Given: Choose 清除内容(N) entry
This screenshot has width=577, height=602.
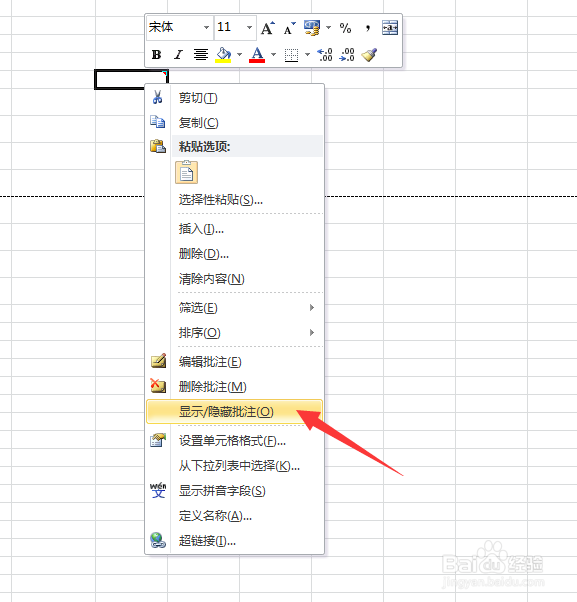Looking at the screenshot, I should pos(235,279).
